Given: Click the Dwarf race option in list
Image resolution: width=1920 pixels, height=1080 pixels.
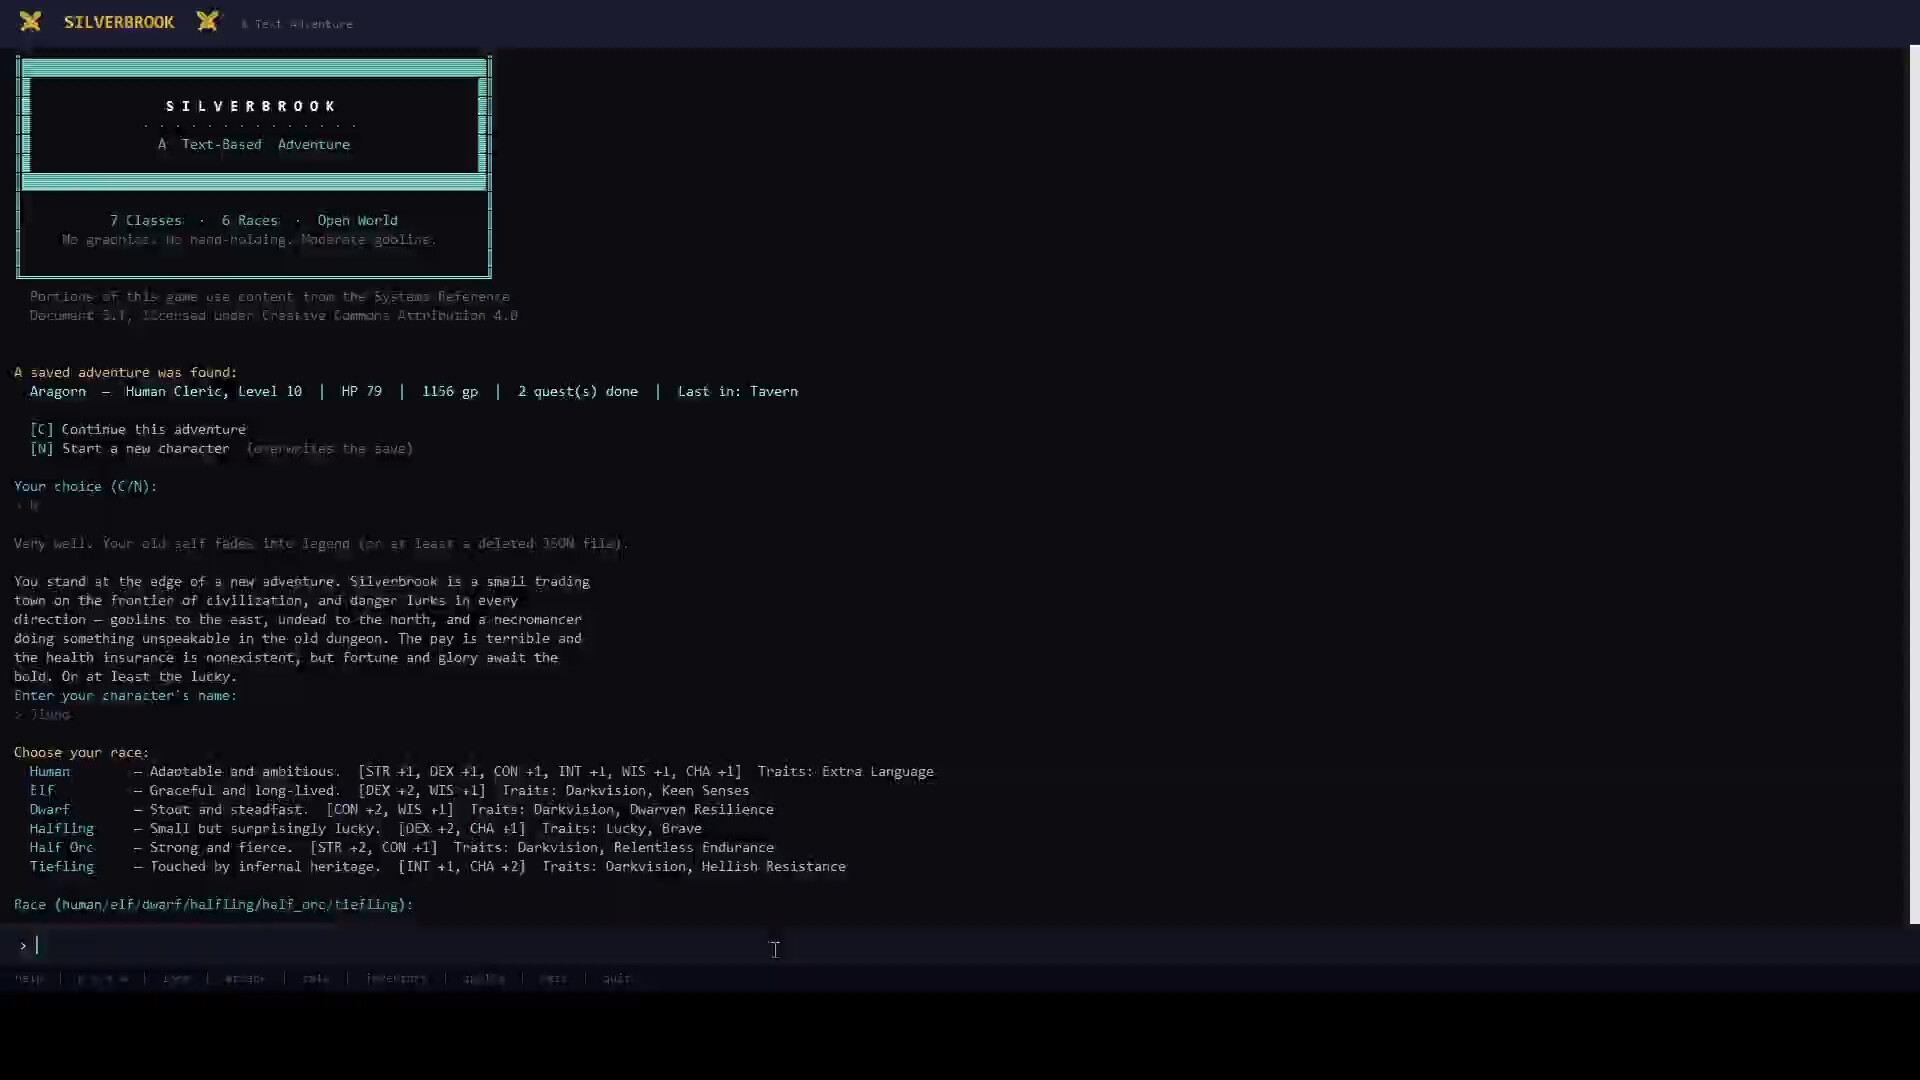Looking at the screenshot, I should 49,809.
